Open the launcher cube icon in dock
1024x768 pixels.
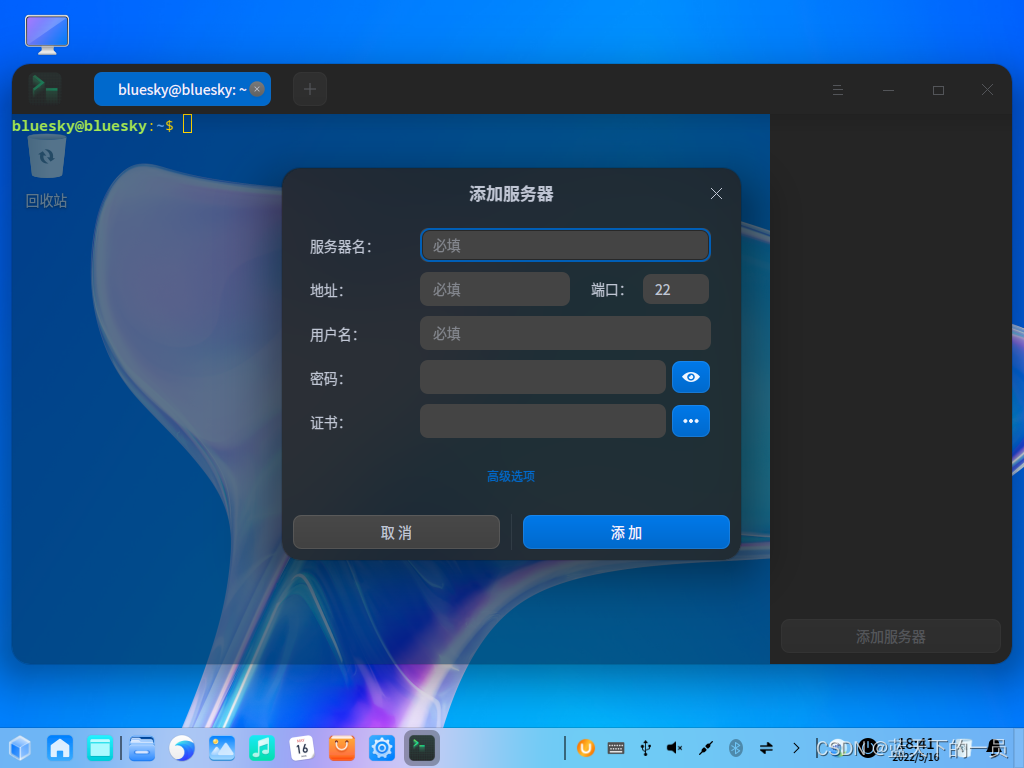coord(20,748)
